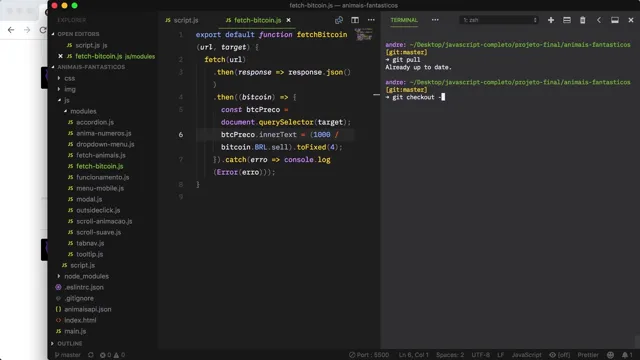Click Port : 5500 live server
The height and width of the screenshot is (360, 640).
[369, 355]
